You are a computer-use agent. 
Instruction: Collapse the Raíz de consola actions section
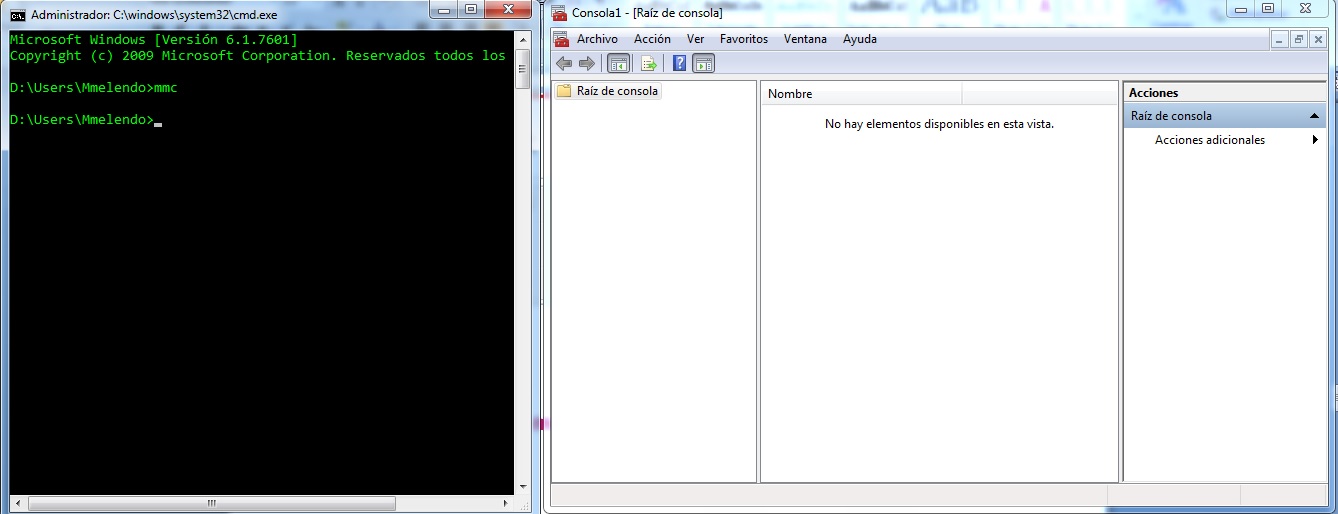pyautogui.click(x=1314, y=116)
